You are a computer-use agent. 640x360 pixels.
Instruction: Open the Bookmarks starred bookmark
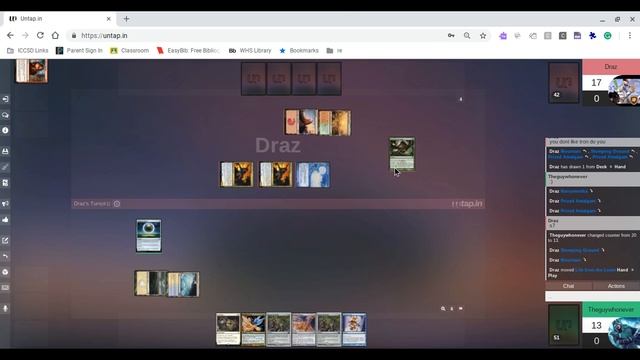point(299,51)
